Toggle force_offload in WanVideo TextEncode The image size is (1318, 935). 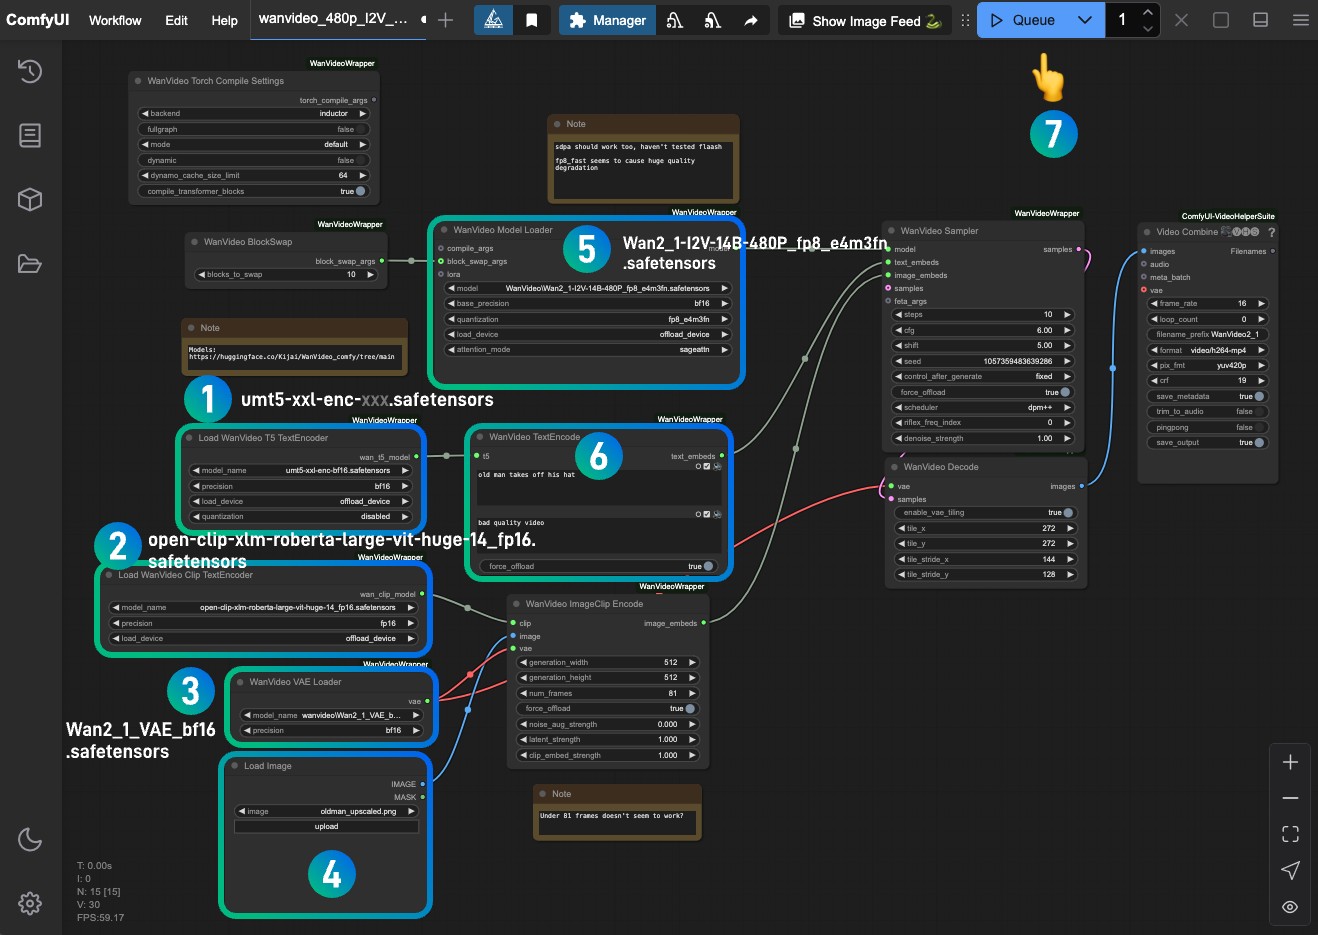(709, 566)
